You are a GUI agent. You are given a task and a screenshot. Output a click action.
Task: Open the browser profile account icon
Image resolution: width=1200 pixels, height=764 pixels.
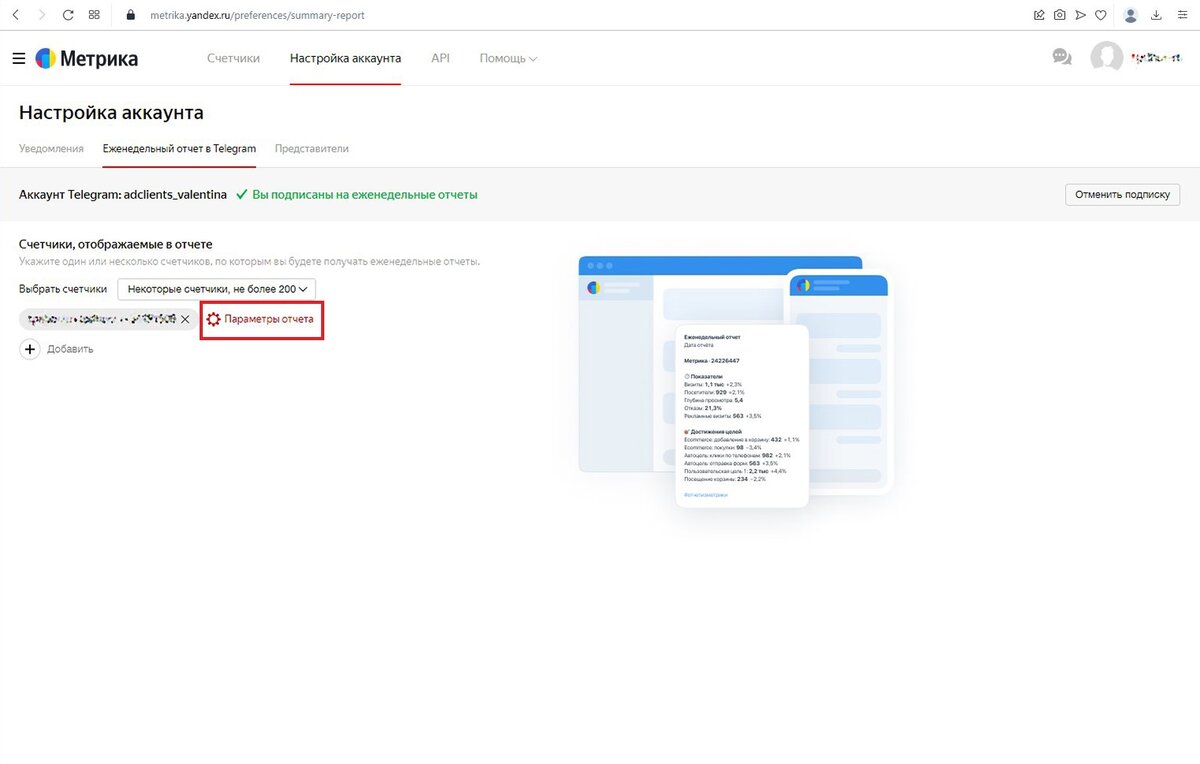[x=1131, y=15]
